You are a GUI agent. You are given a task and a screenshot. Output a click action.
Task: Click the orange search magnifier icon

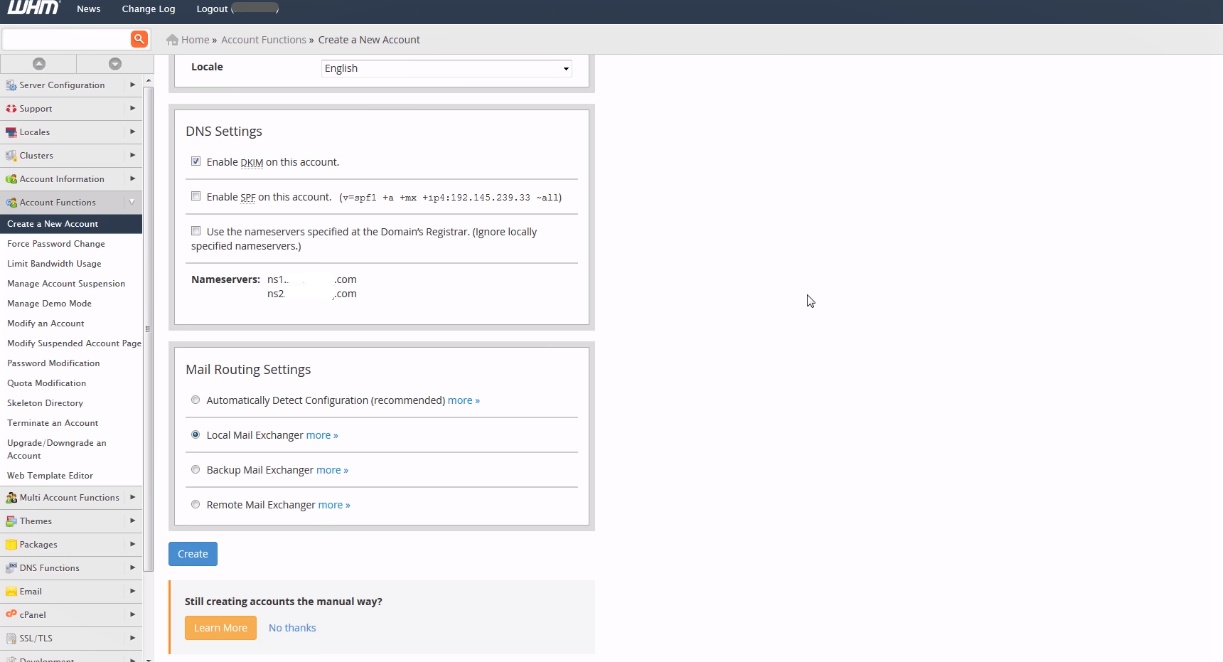pos(139,39)
